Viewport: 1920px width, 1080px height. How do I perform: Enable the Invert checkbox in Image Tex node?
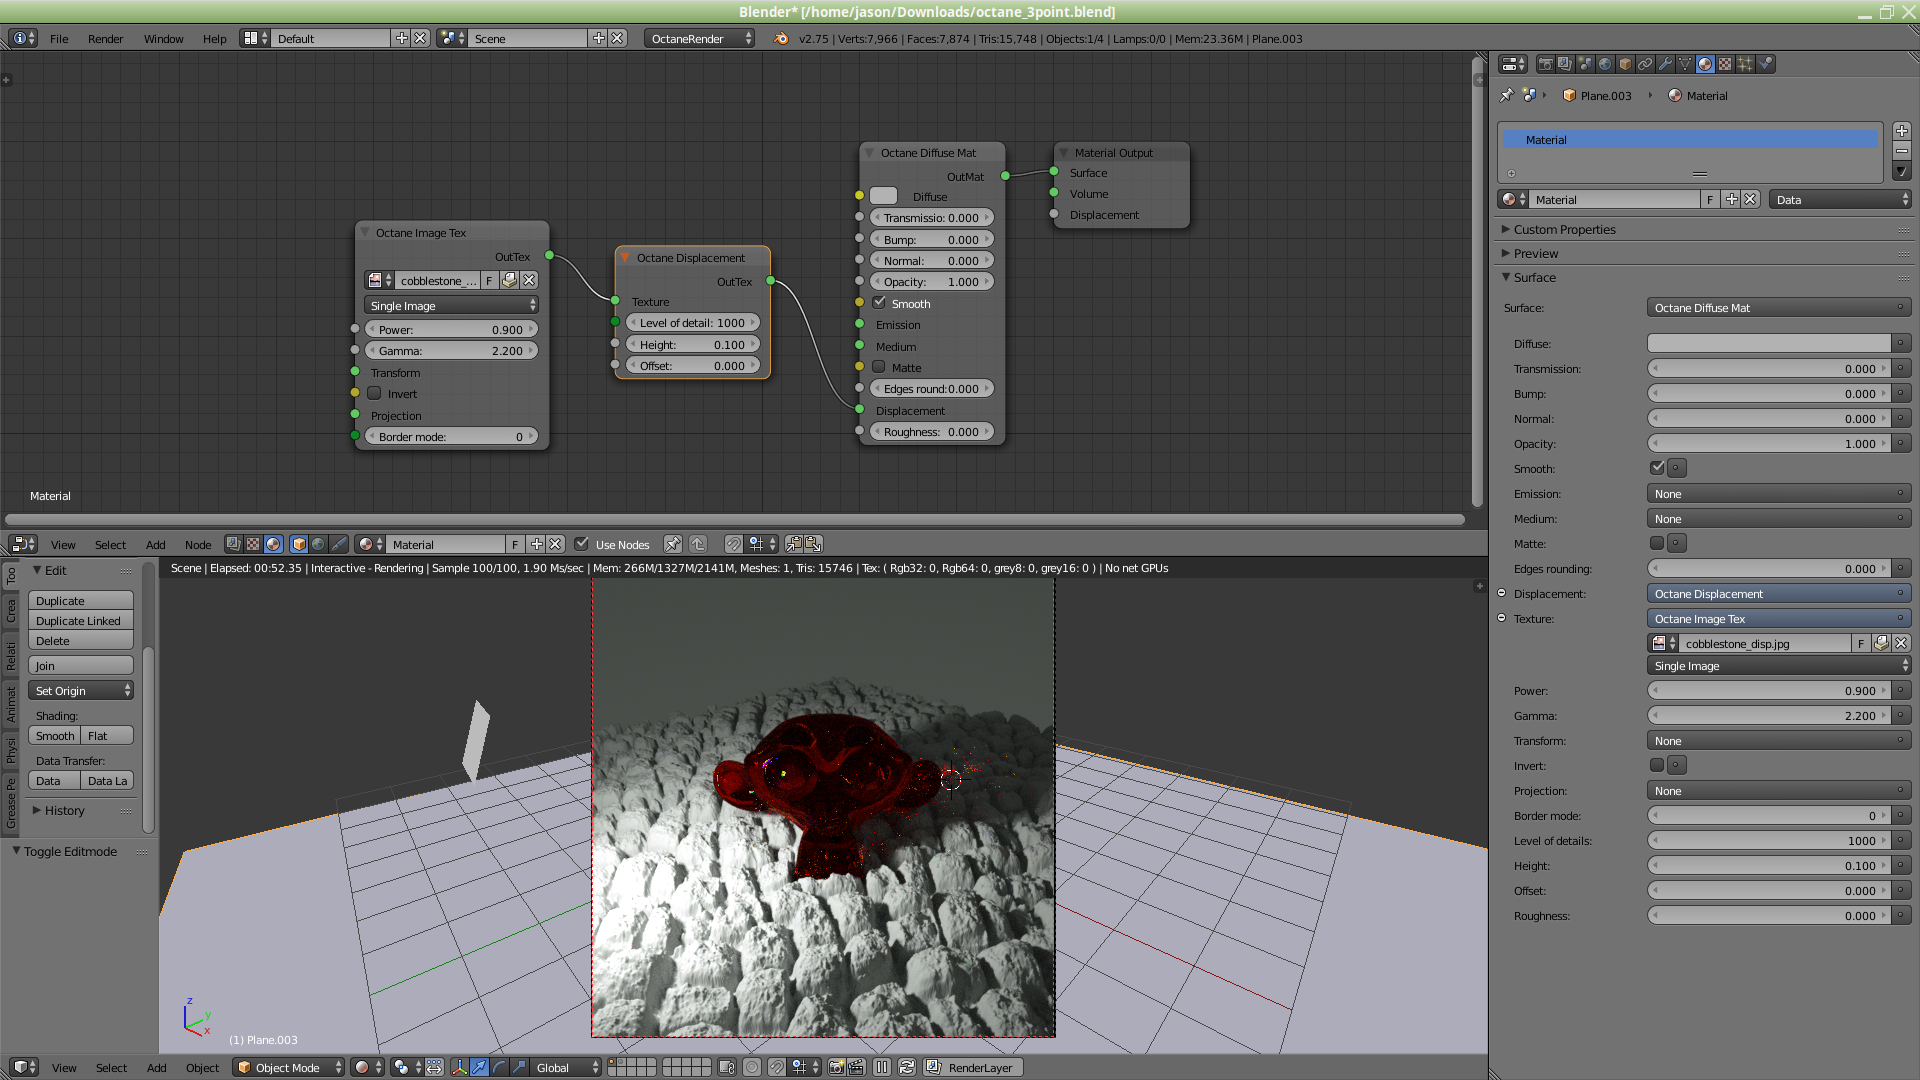pyautogui.click(x=375, y=393)
